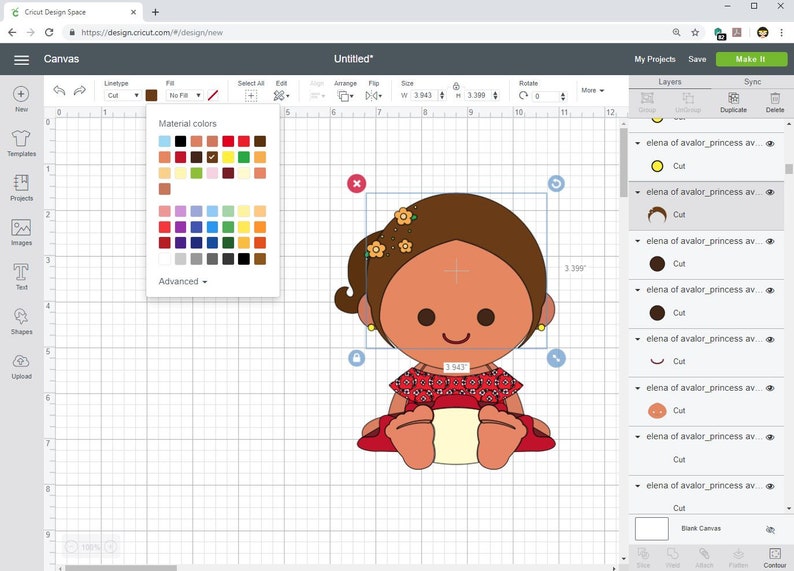Pick the light blue material color
The height and width of the screenshot is (571, 794).
(165, 141)
